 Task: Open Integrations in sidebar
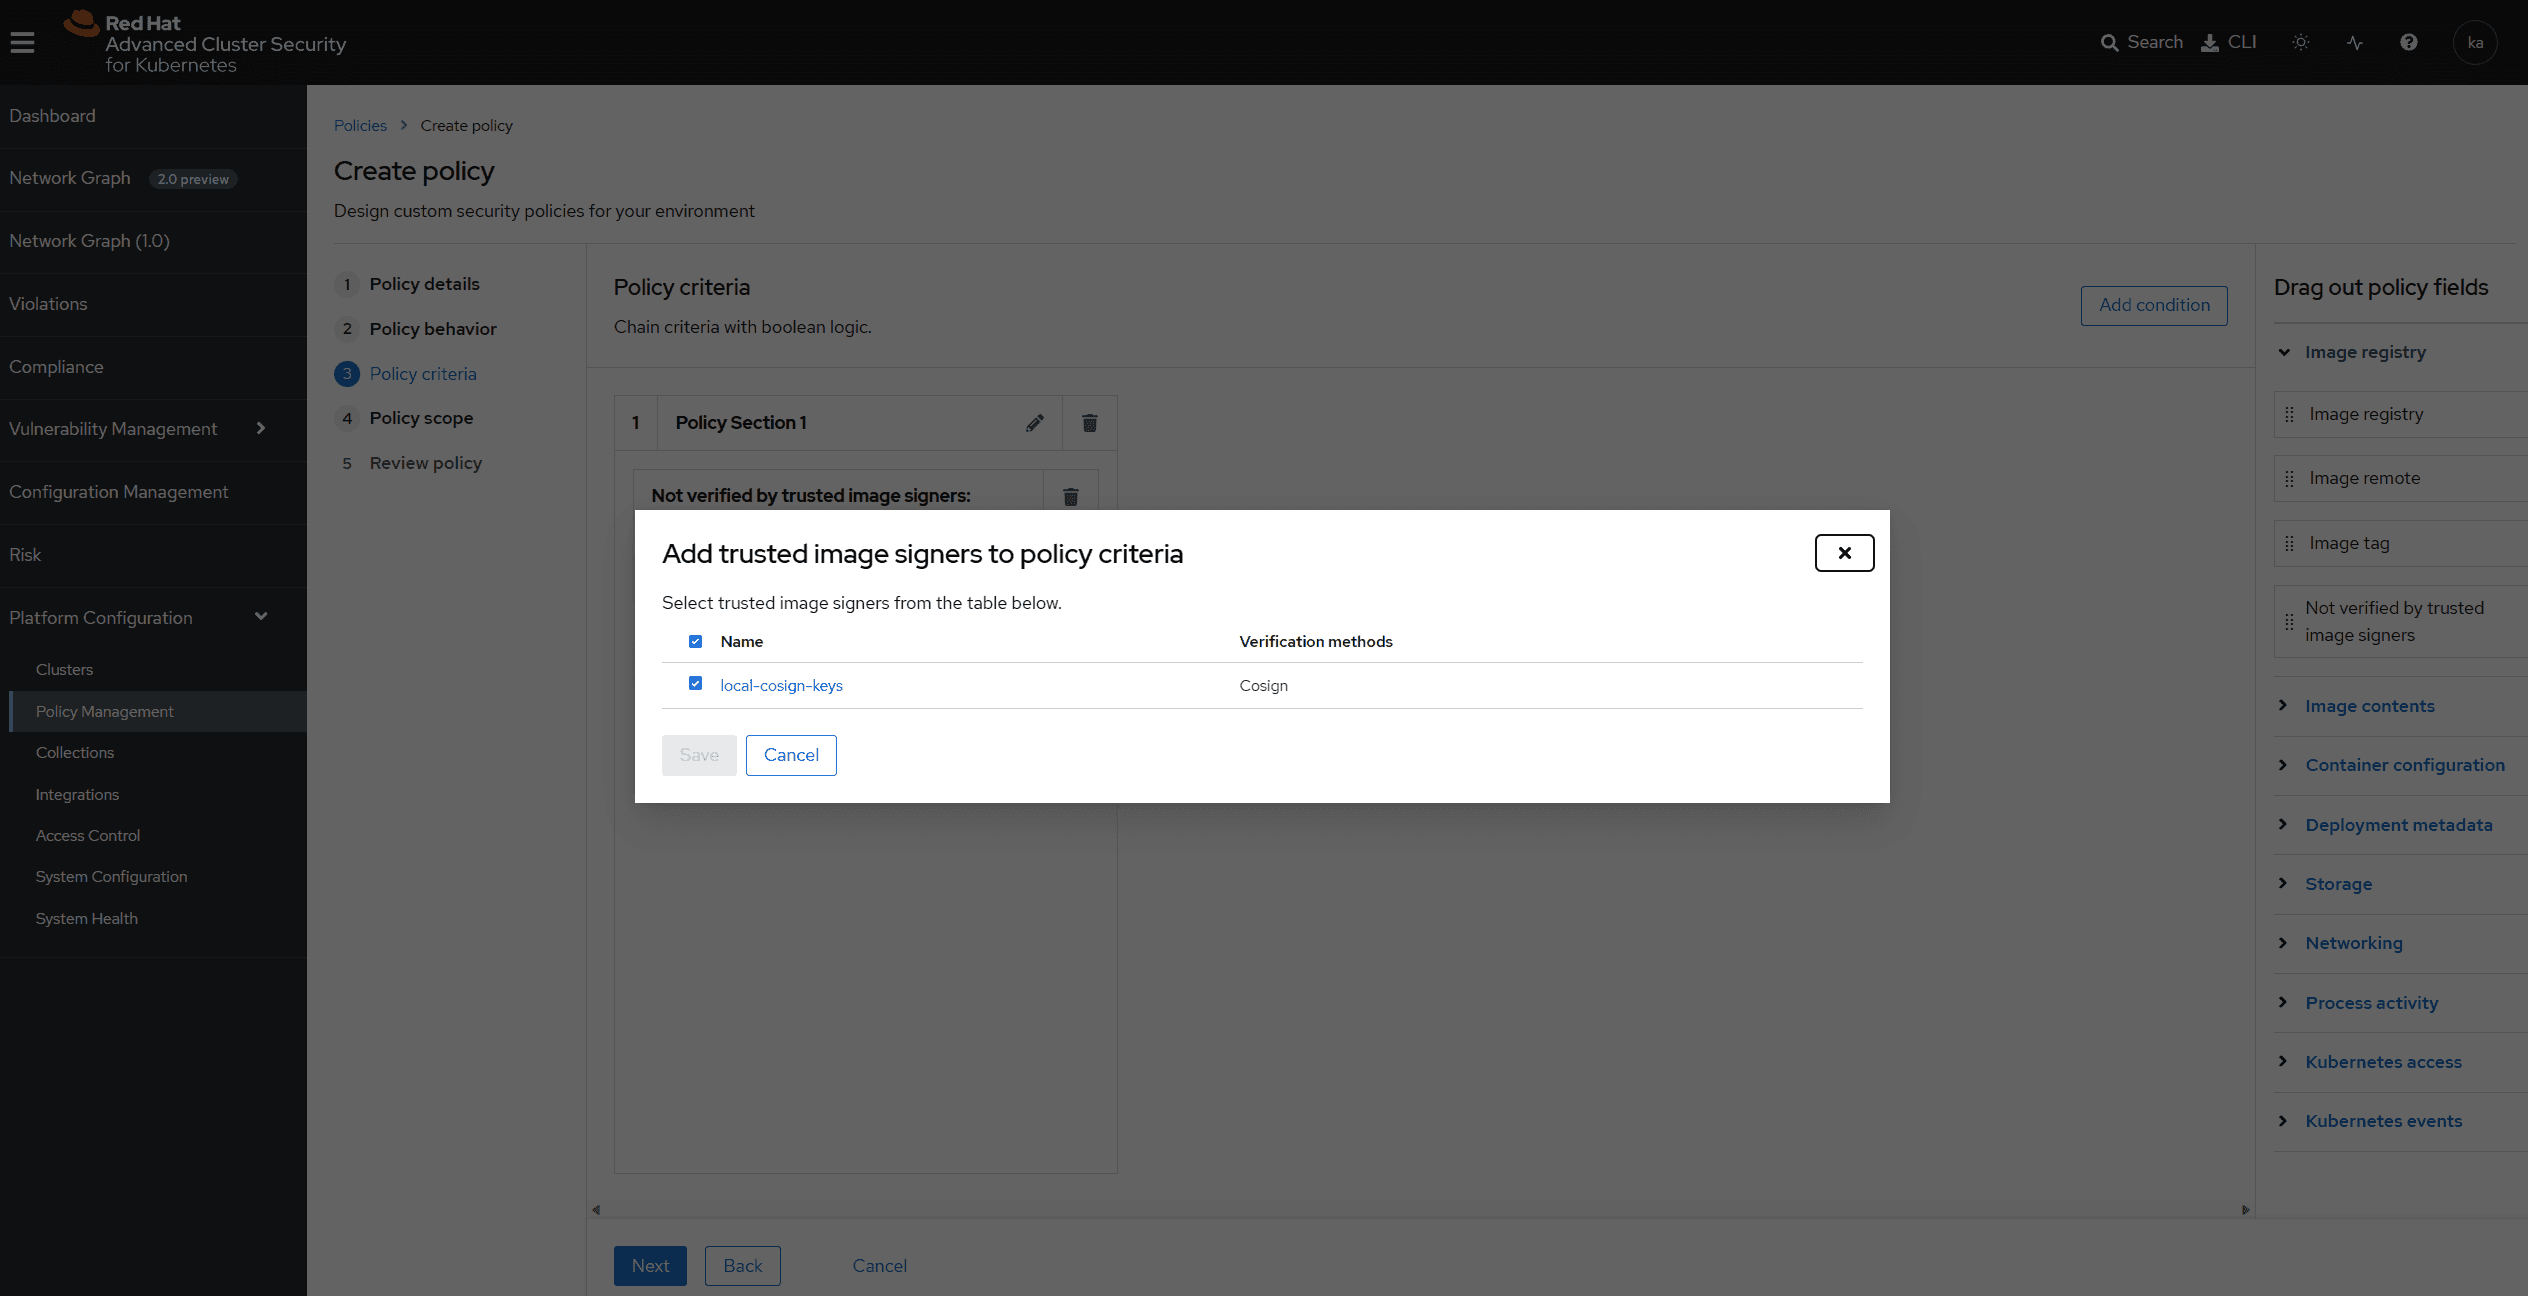point(158,794)
